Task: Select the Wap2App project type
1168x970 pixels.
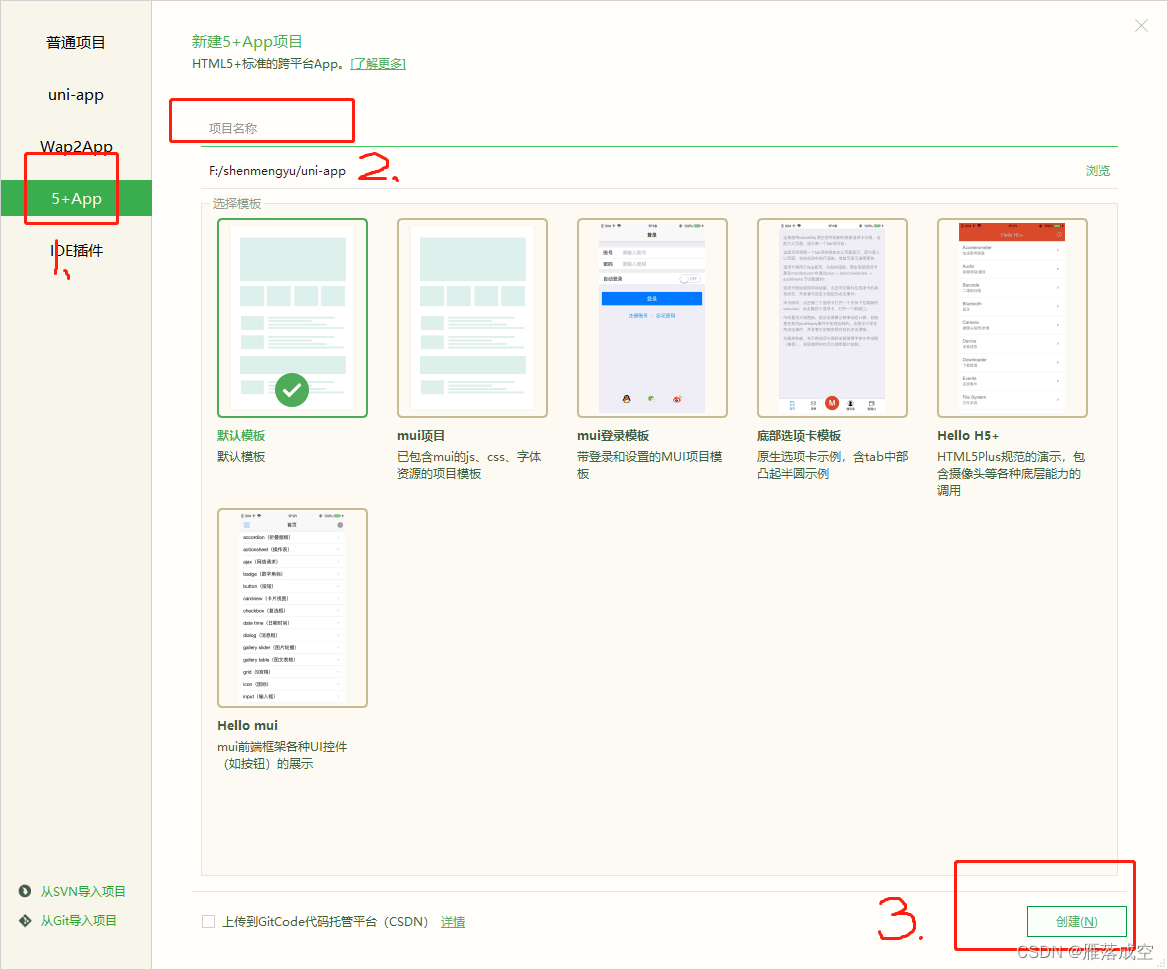Action: (x=75, y=146)
